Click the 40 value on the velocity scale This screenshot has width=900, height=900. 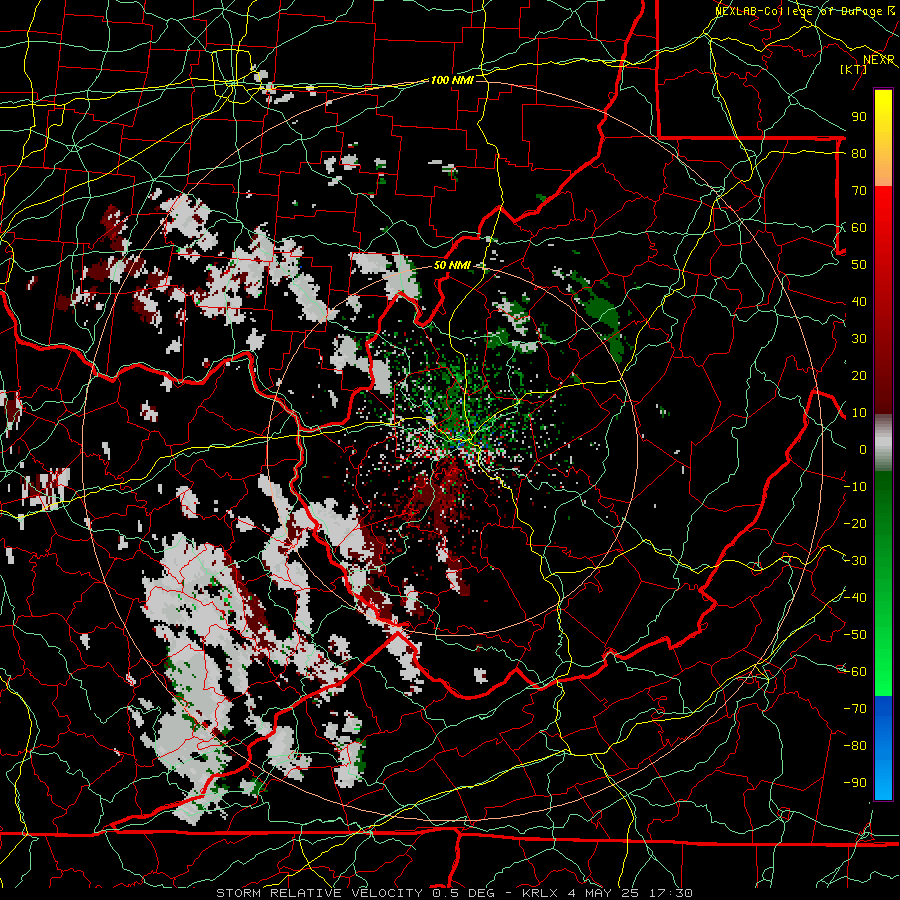pyautogui.click(x=859, y=301)
